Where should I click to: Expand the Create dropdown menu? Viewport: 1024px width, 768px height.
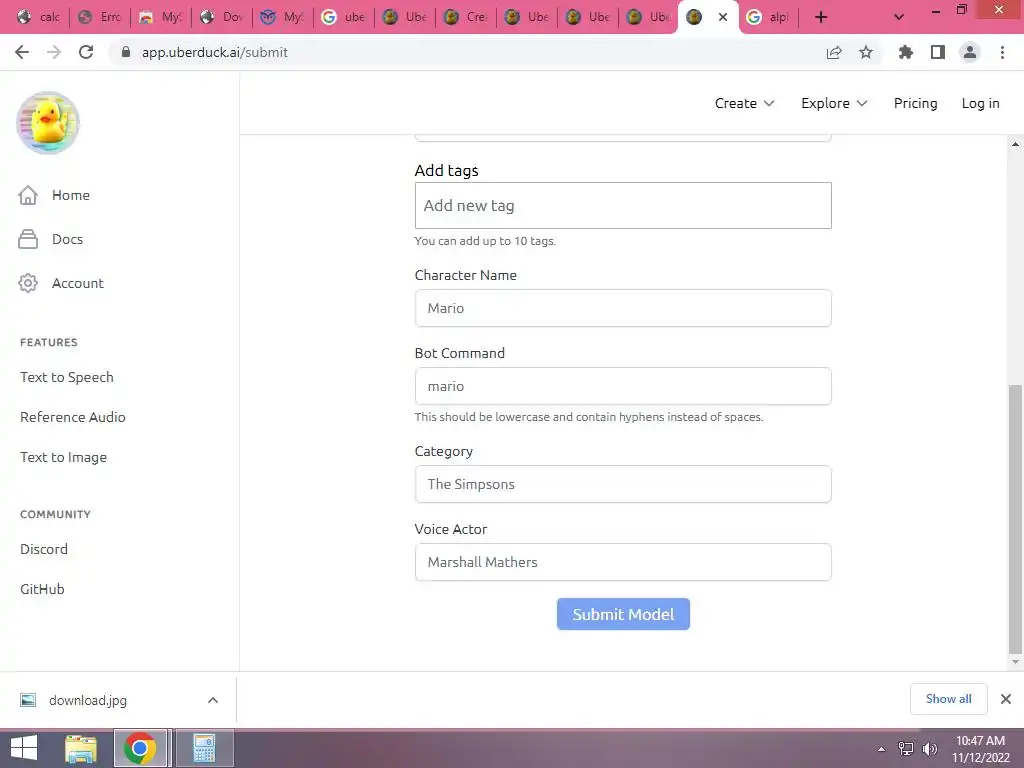coord(744,103)
